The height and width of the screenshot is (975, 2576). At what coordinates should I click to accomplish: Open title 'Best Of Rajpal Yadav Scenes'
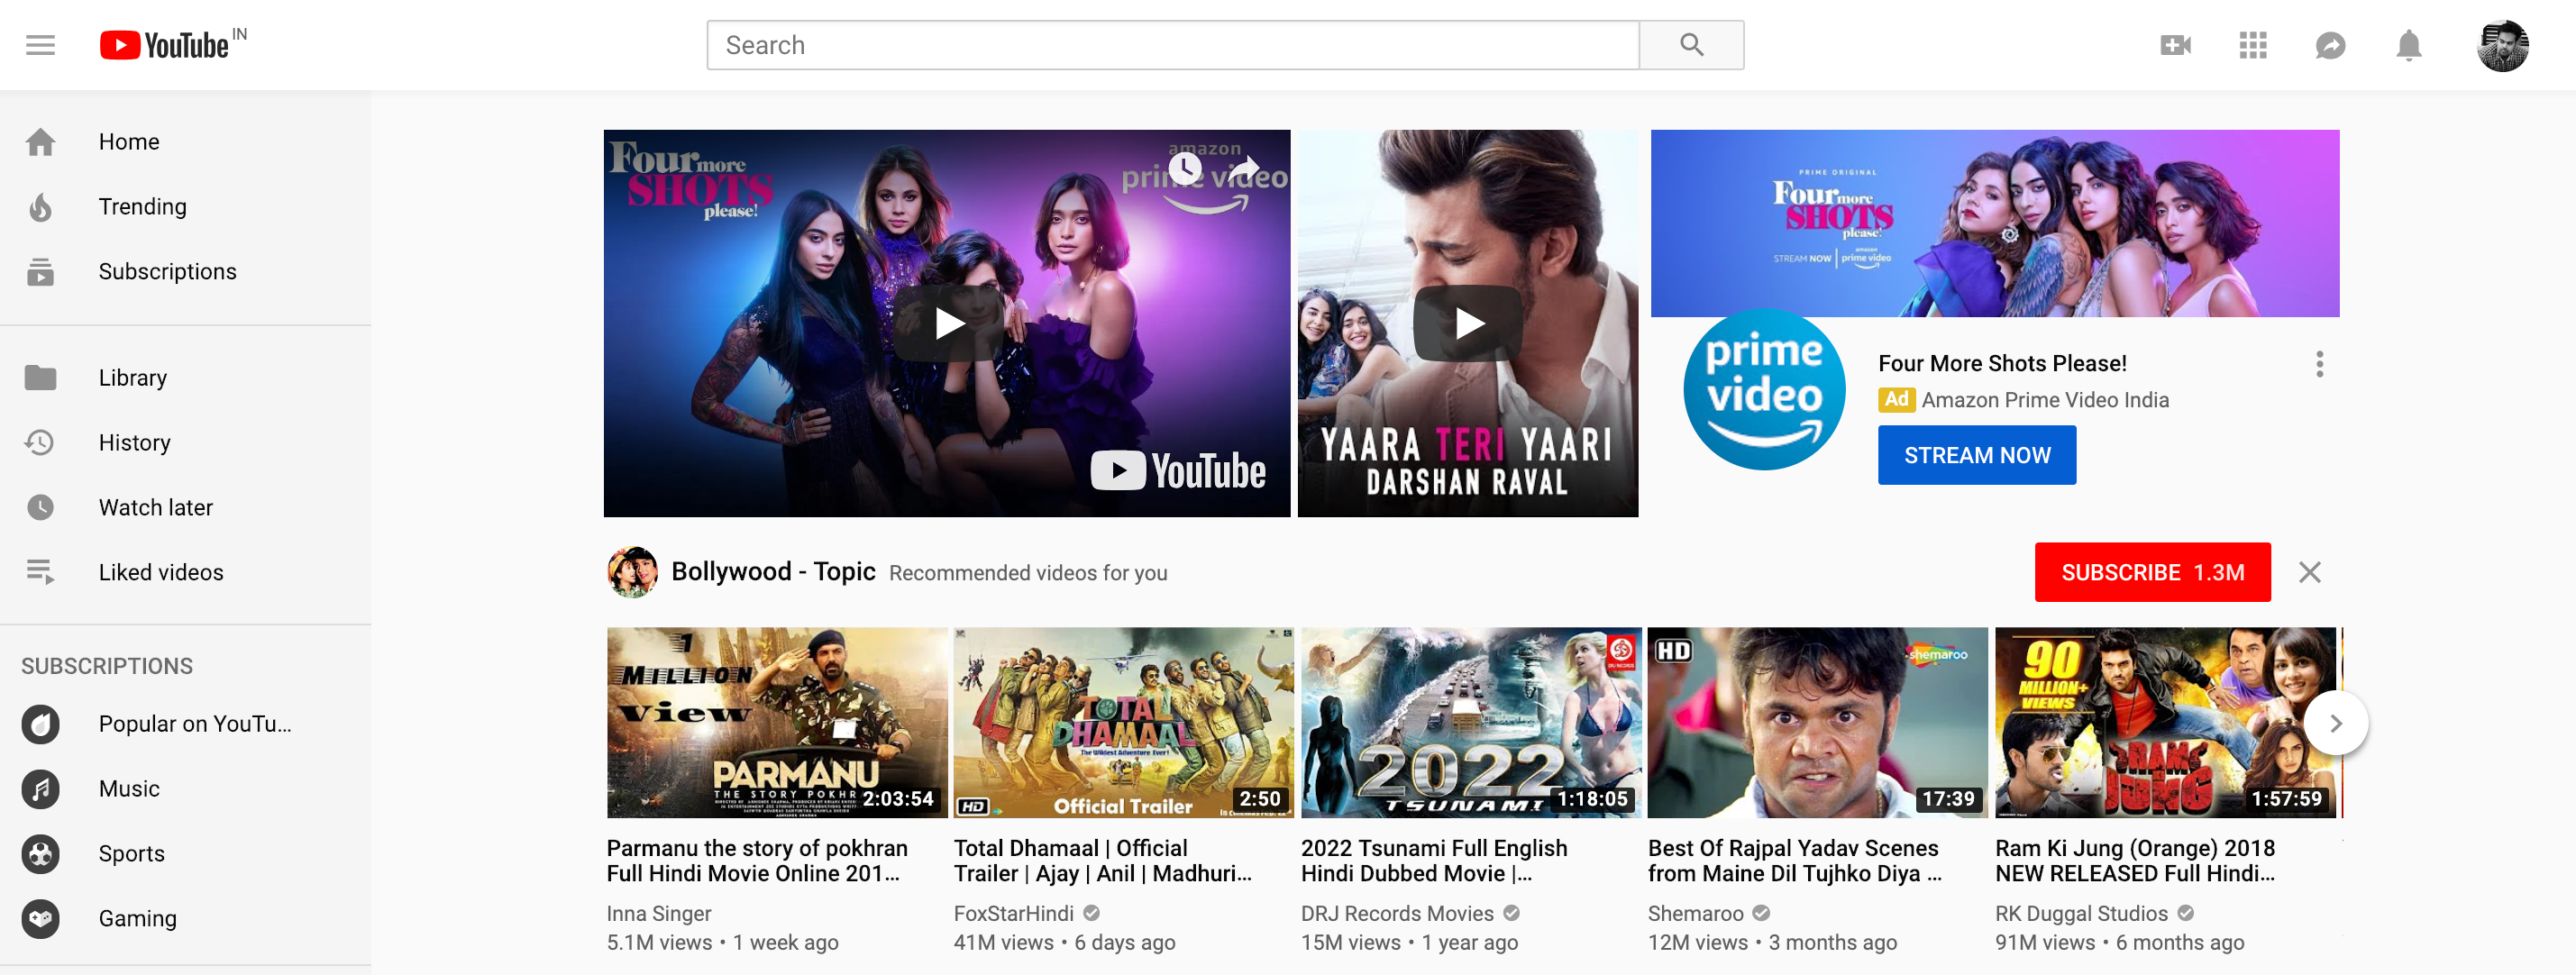1795,861
